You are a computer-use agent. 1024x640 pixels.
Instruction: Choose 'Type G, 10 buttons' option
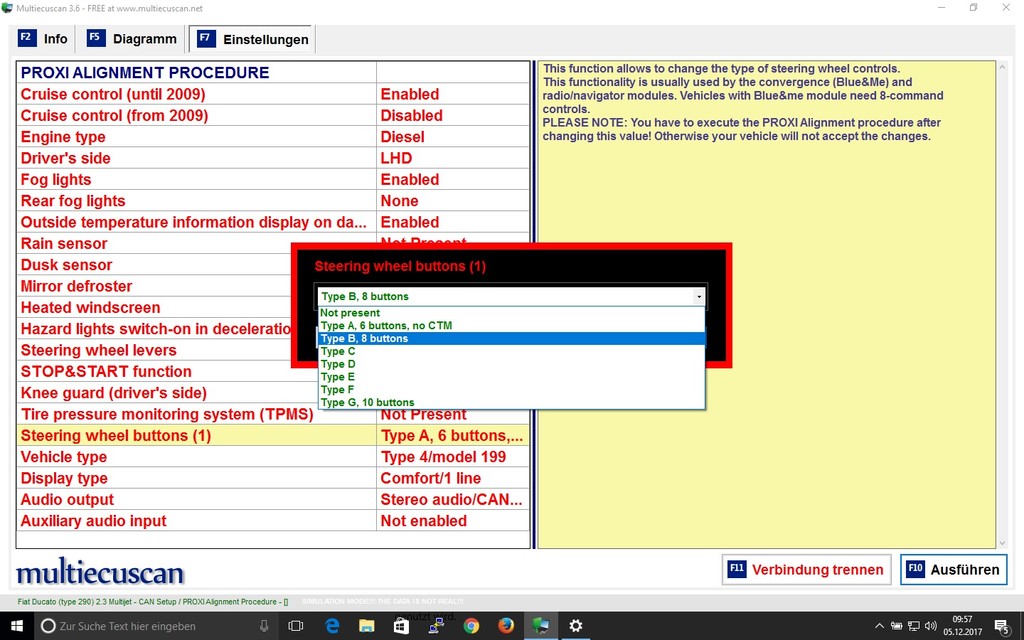[511, 402]
